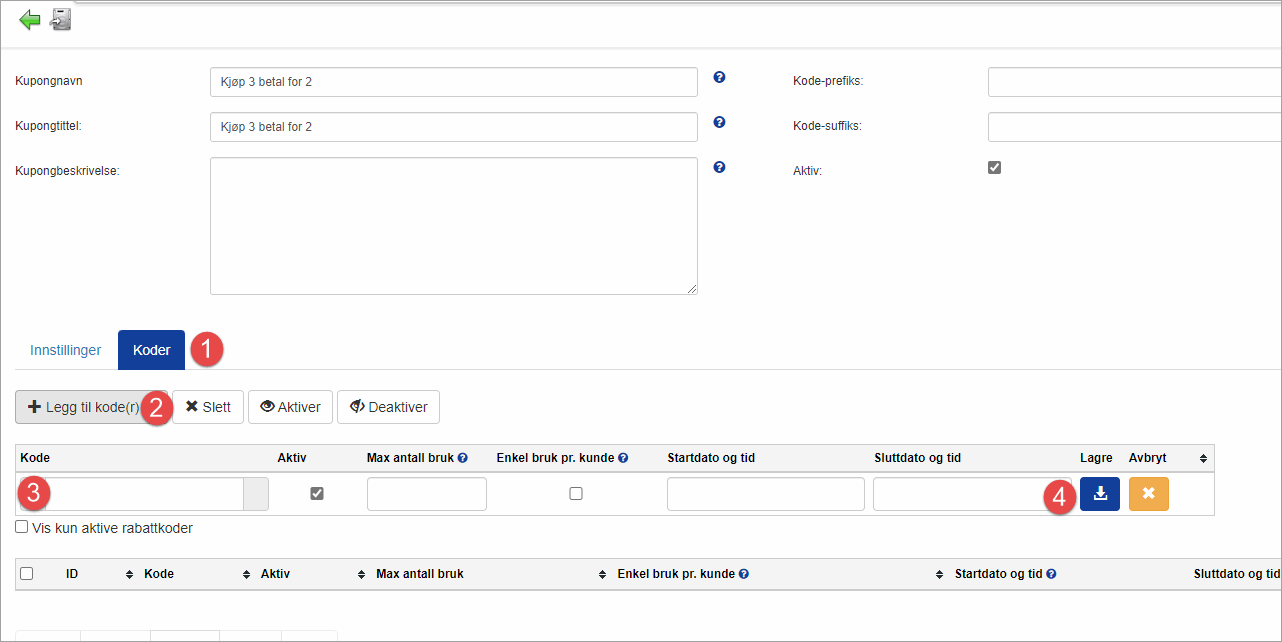This screenshot has height=642, width=1282.
Task: Check Enkel bruk pr. kunde checkbox
Action: (x=576, y=494)
